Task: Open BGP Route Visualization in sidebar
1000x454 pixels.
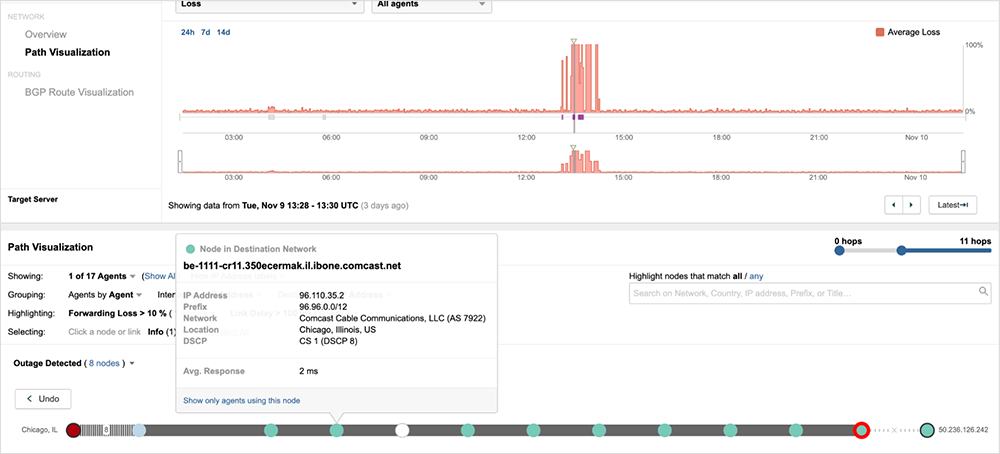Action: coord(79,92)
